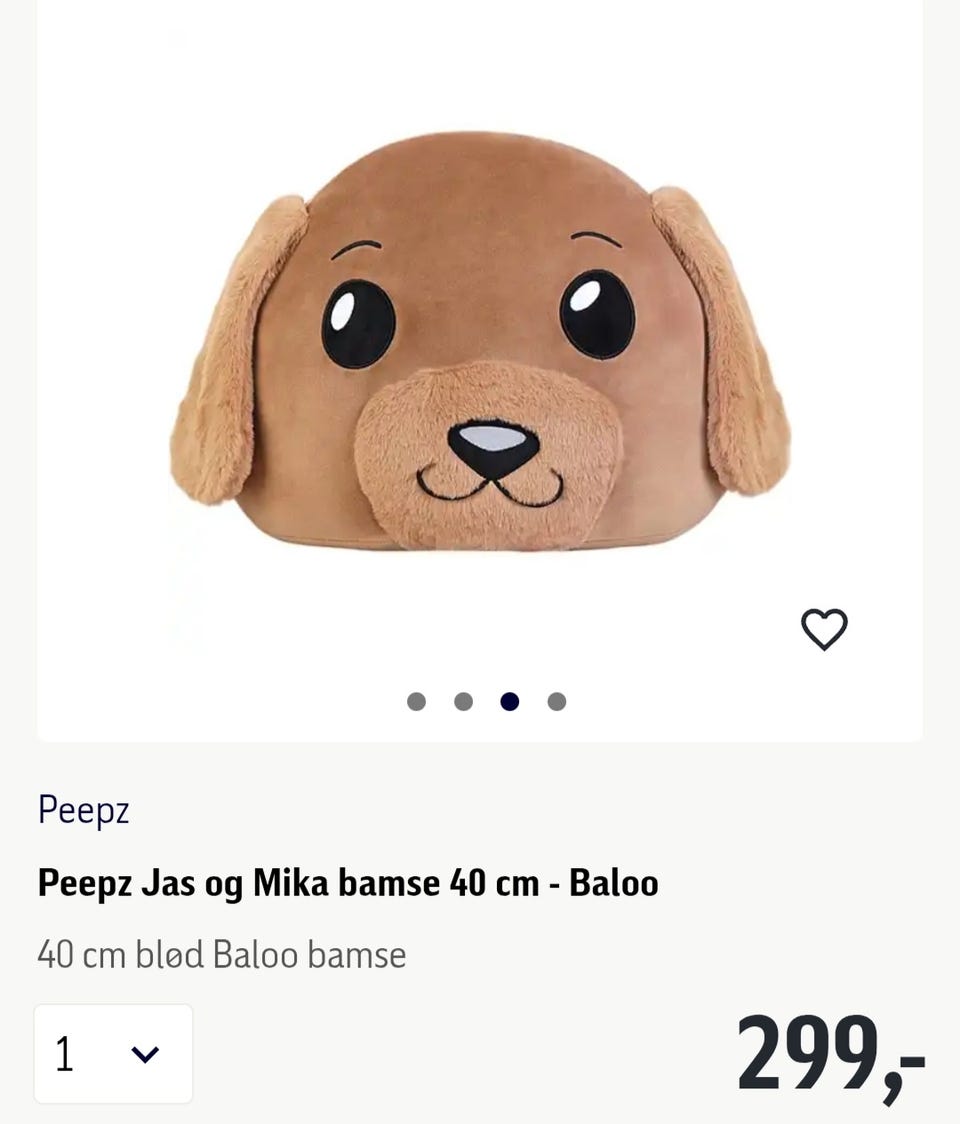Jump to the first carousel dot
The image size is (960, 1124).
point(417,701)
